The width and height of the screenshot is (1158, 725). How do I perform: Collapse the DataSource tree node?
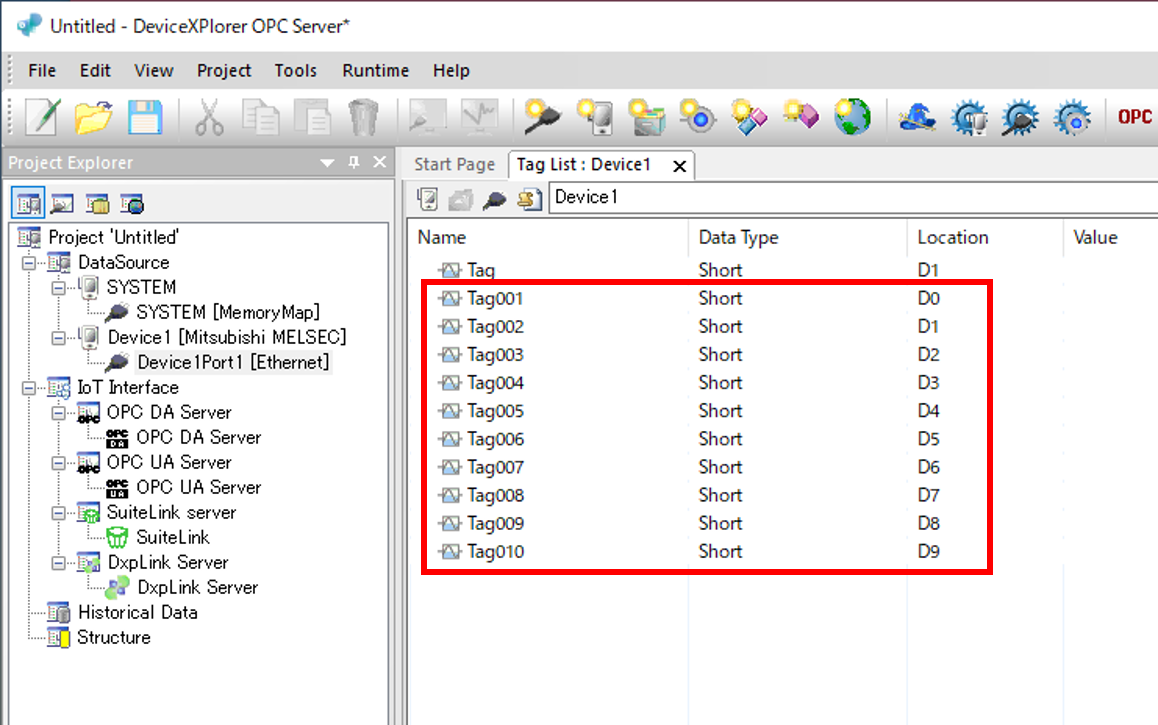27,263
